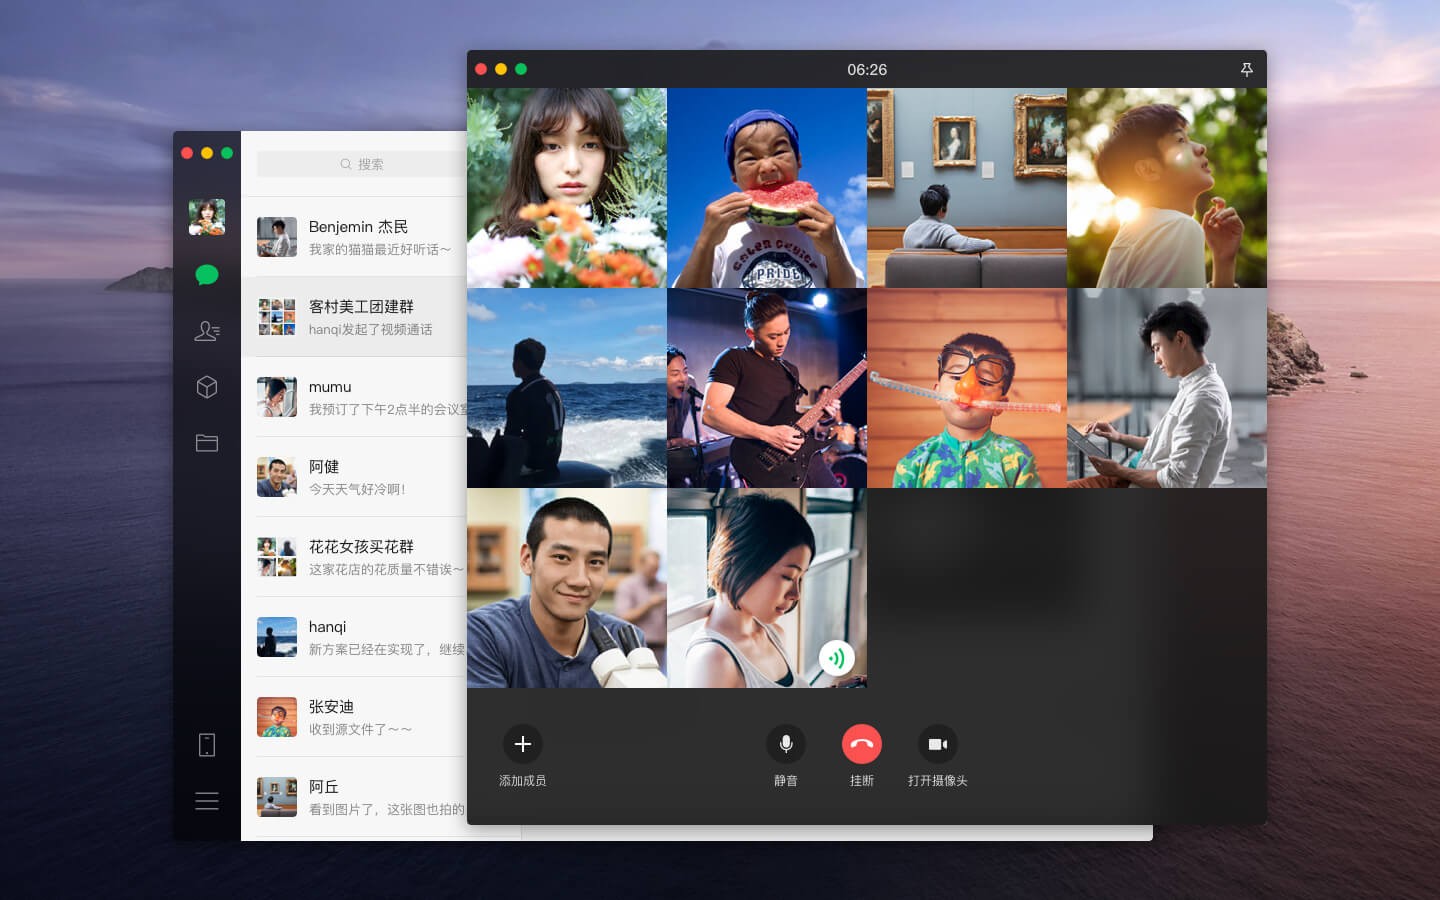The height and width of the screenshot is (900, 1440).
Task: Pin the video call window on top
Action: 1246,69
